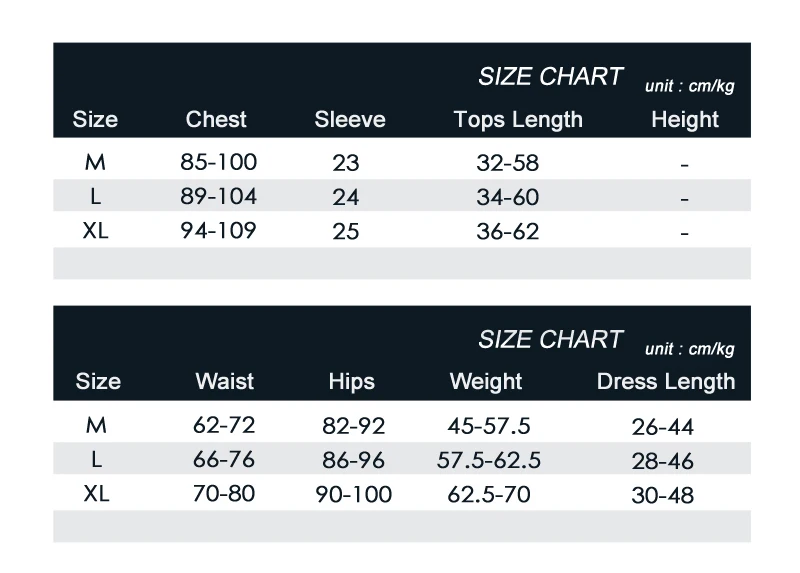Select the Dress Length header
Screen dimensions: 800x573
pyautogui.click(x=666, y=382)
